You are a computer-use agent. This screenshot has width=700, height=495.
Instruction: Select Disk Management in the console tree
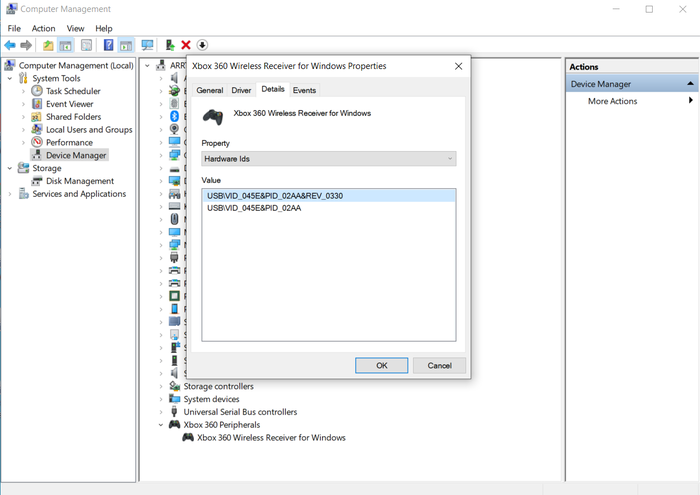80,181
